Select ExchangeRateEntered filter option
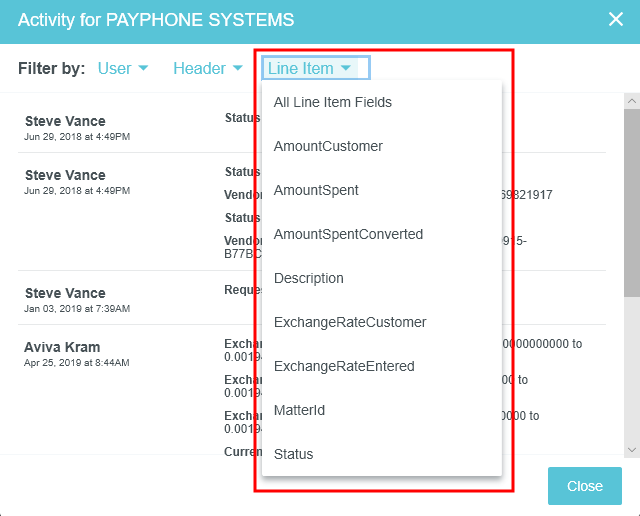This screenshot has width=640, height=516. coord(344,366)
